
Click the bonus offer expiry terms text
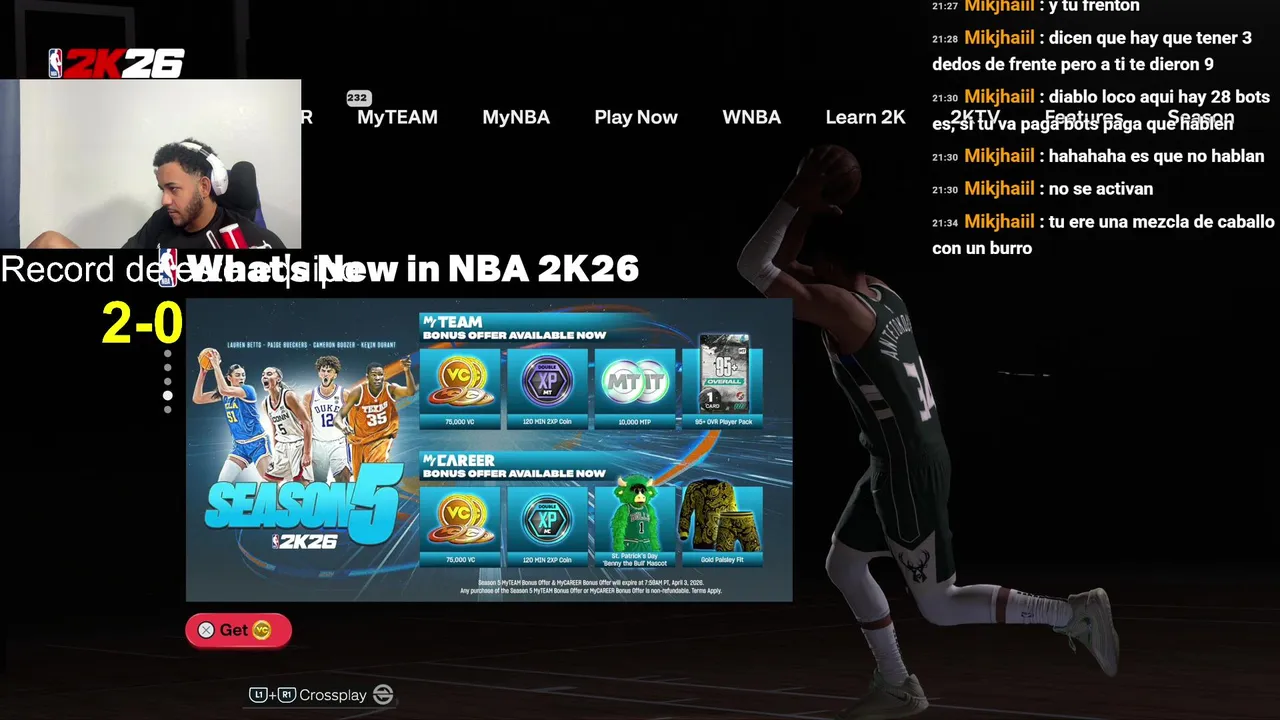click(x=590, y=586)
